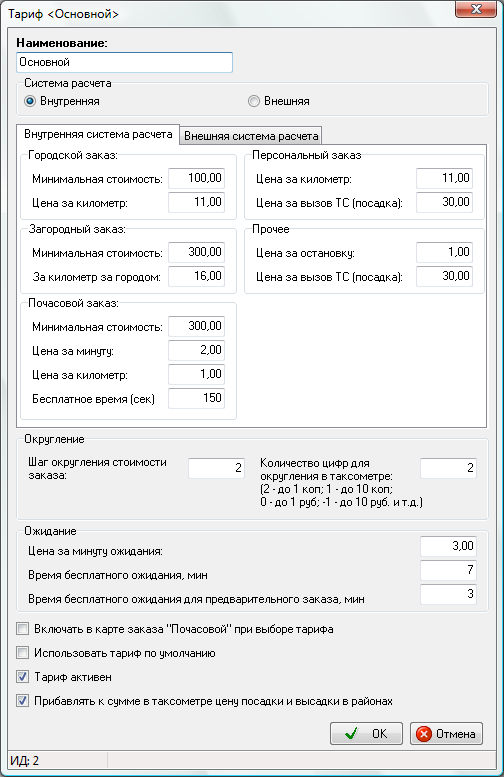Click the green checkmark OK button
Viewport: 504px width, 777px height.
click(x=366, y=733)
